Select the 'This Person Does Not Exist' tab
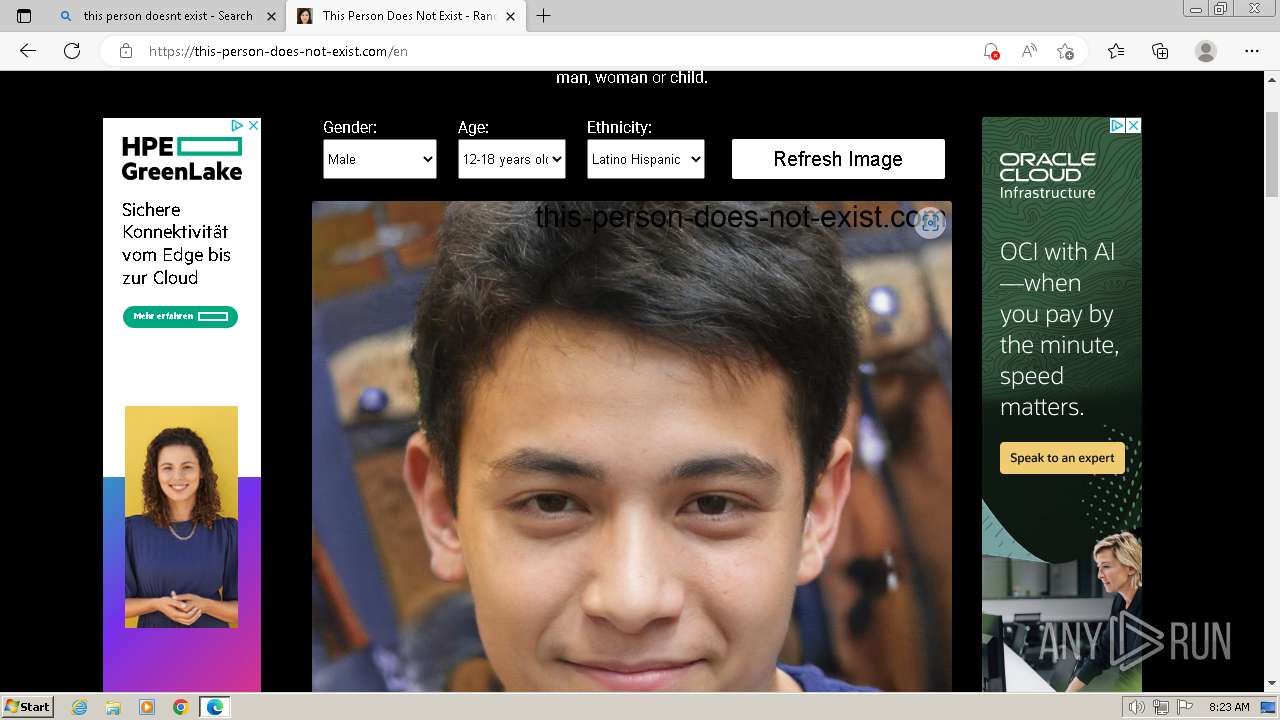The width and height of the screenshot is (1280, 720). coord(397,16)
